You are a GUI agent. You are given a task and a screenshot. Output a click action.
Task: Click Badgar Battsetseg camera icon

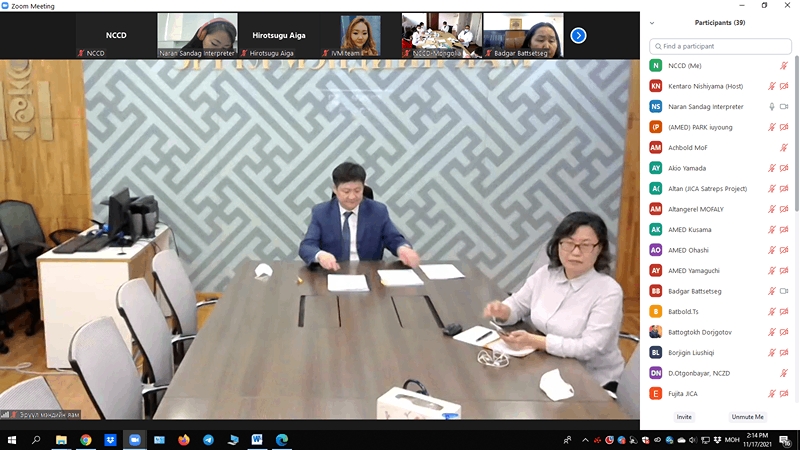click(784, 291)
